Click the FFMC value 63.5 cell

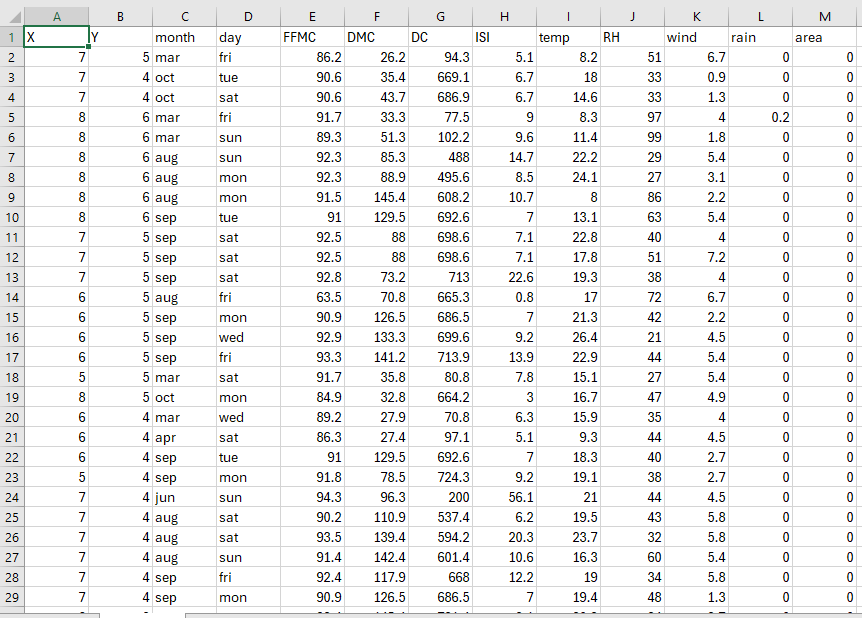[x=312, y=297]
